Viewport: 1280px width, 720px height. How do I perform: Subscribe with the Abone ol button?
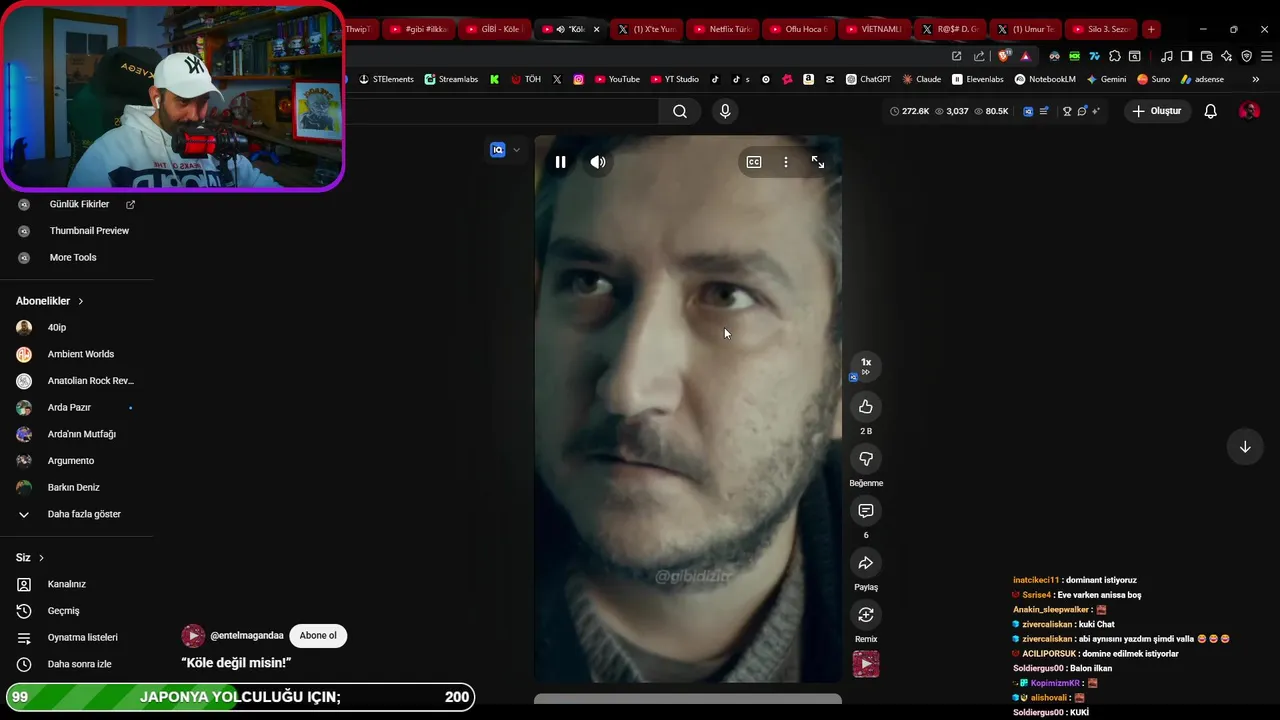point(318,636)
